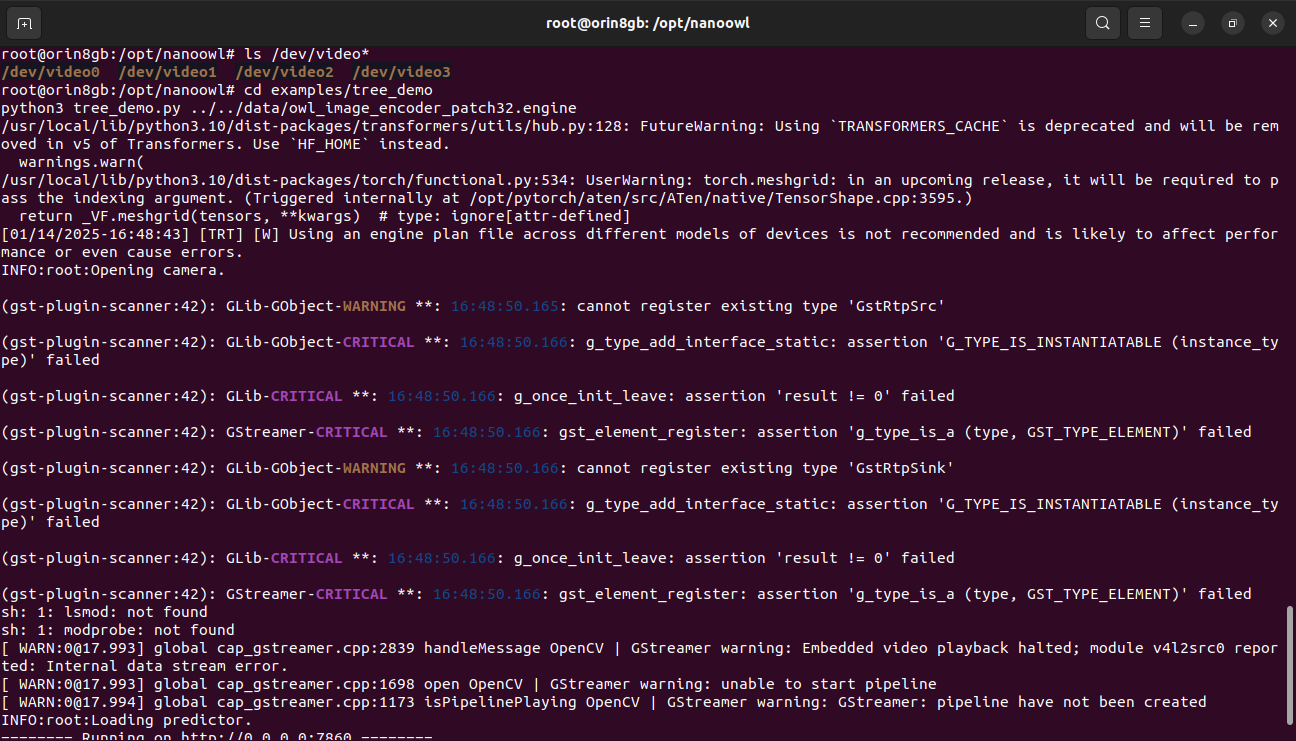
Task: Click 'Internal data stream error.' text
Action: 168,666
